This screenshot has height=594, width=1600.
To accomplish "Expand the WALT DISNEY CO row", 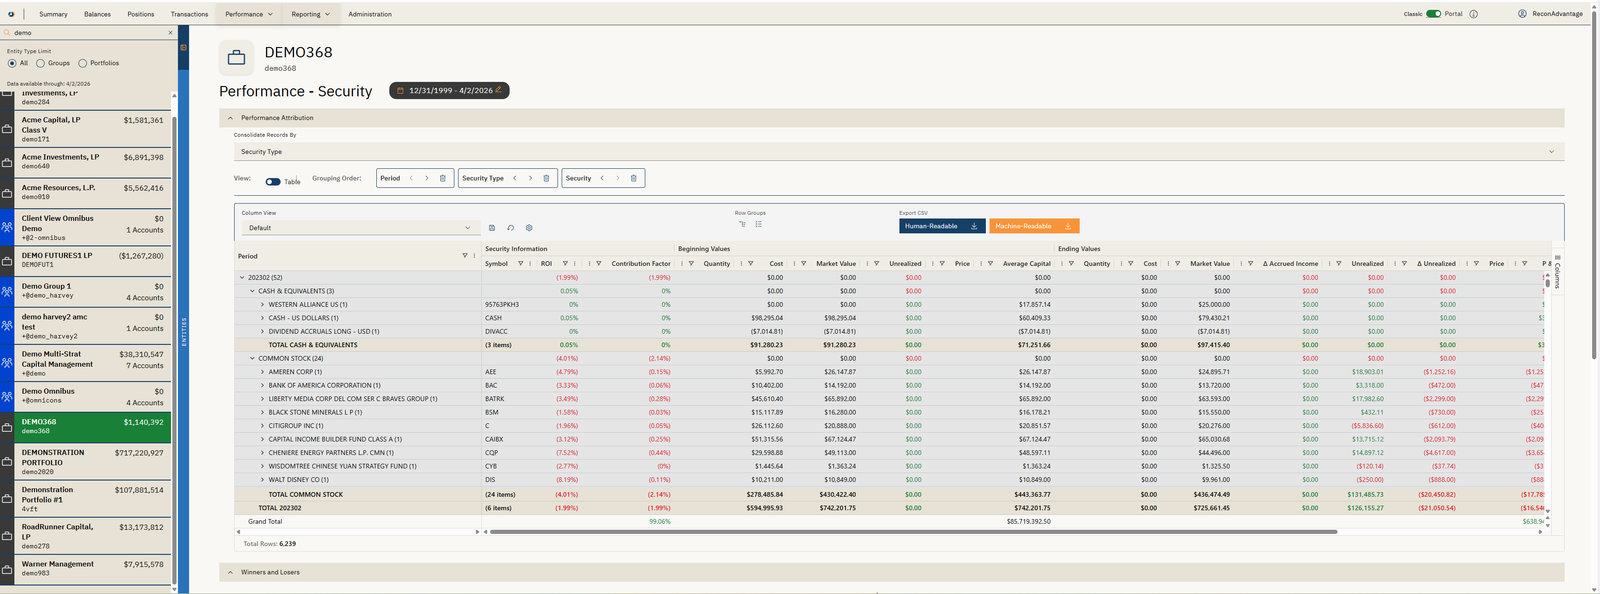I will pos(262,480).
